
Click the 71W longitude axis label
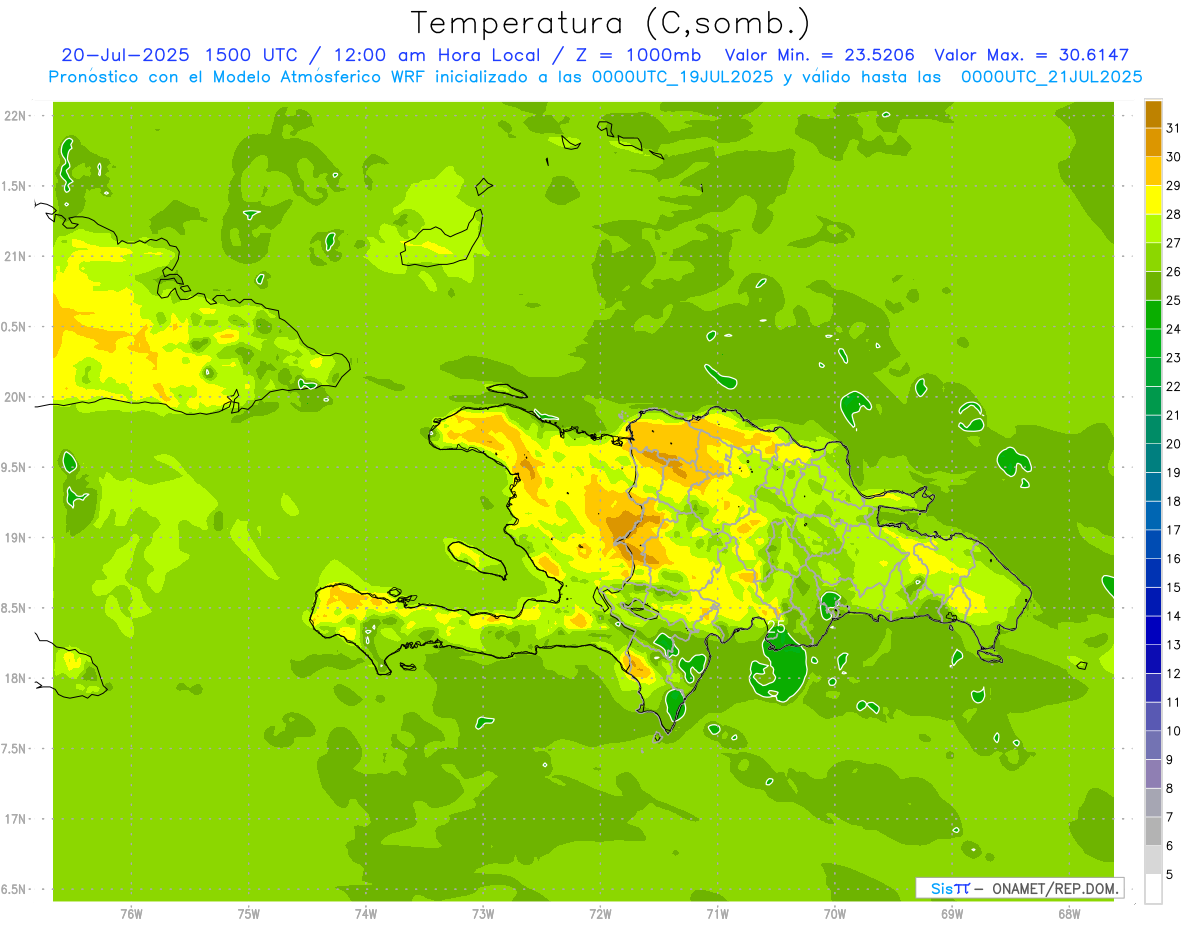click(x=717, y=913)
